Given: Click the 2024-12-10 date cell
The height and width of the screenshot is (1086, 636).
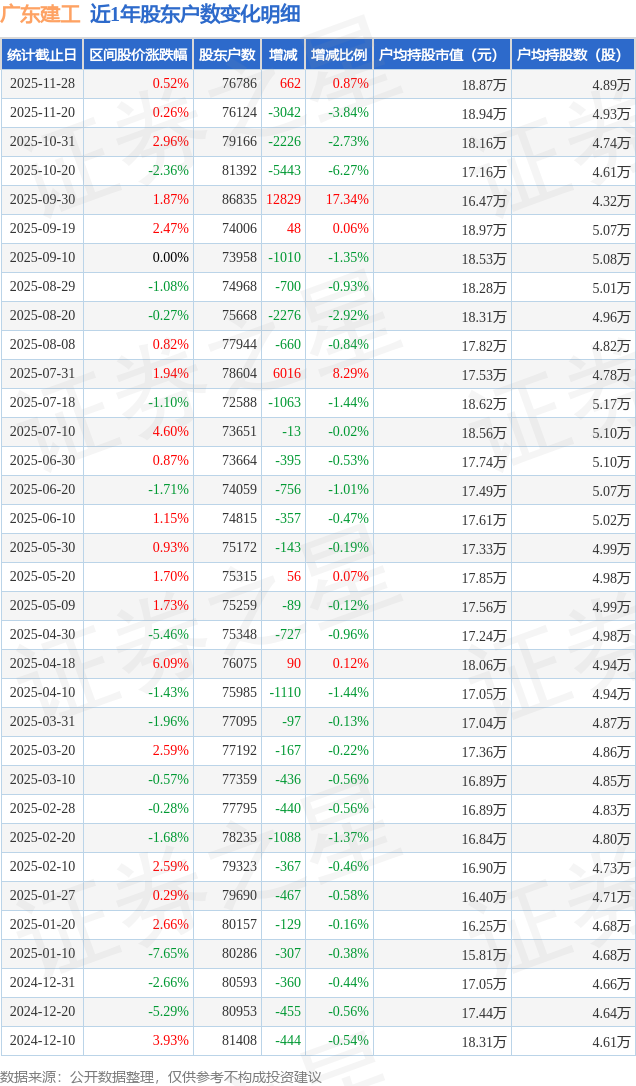Looking at the screenshot, I should [x=42, y=1041].
